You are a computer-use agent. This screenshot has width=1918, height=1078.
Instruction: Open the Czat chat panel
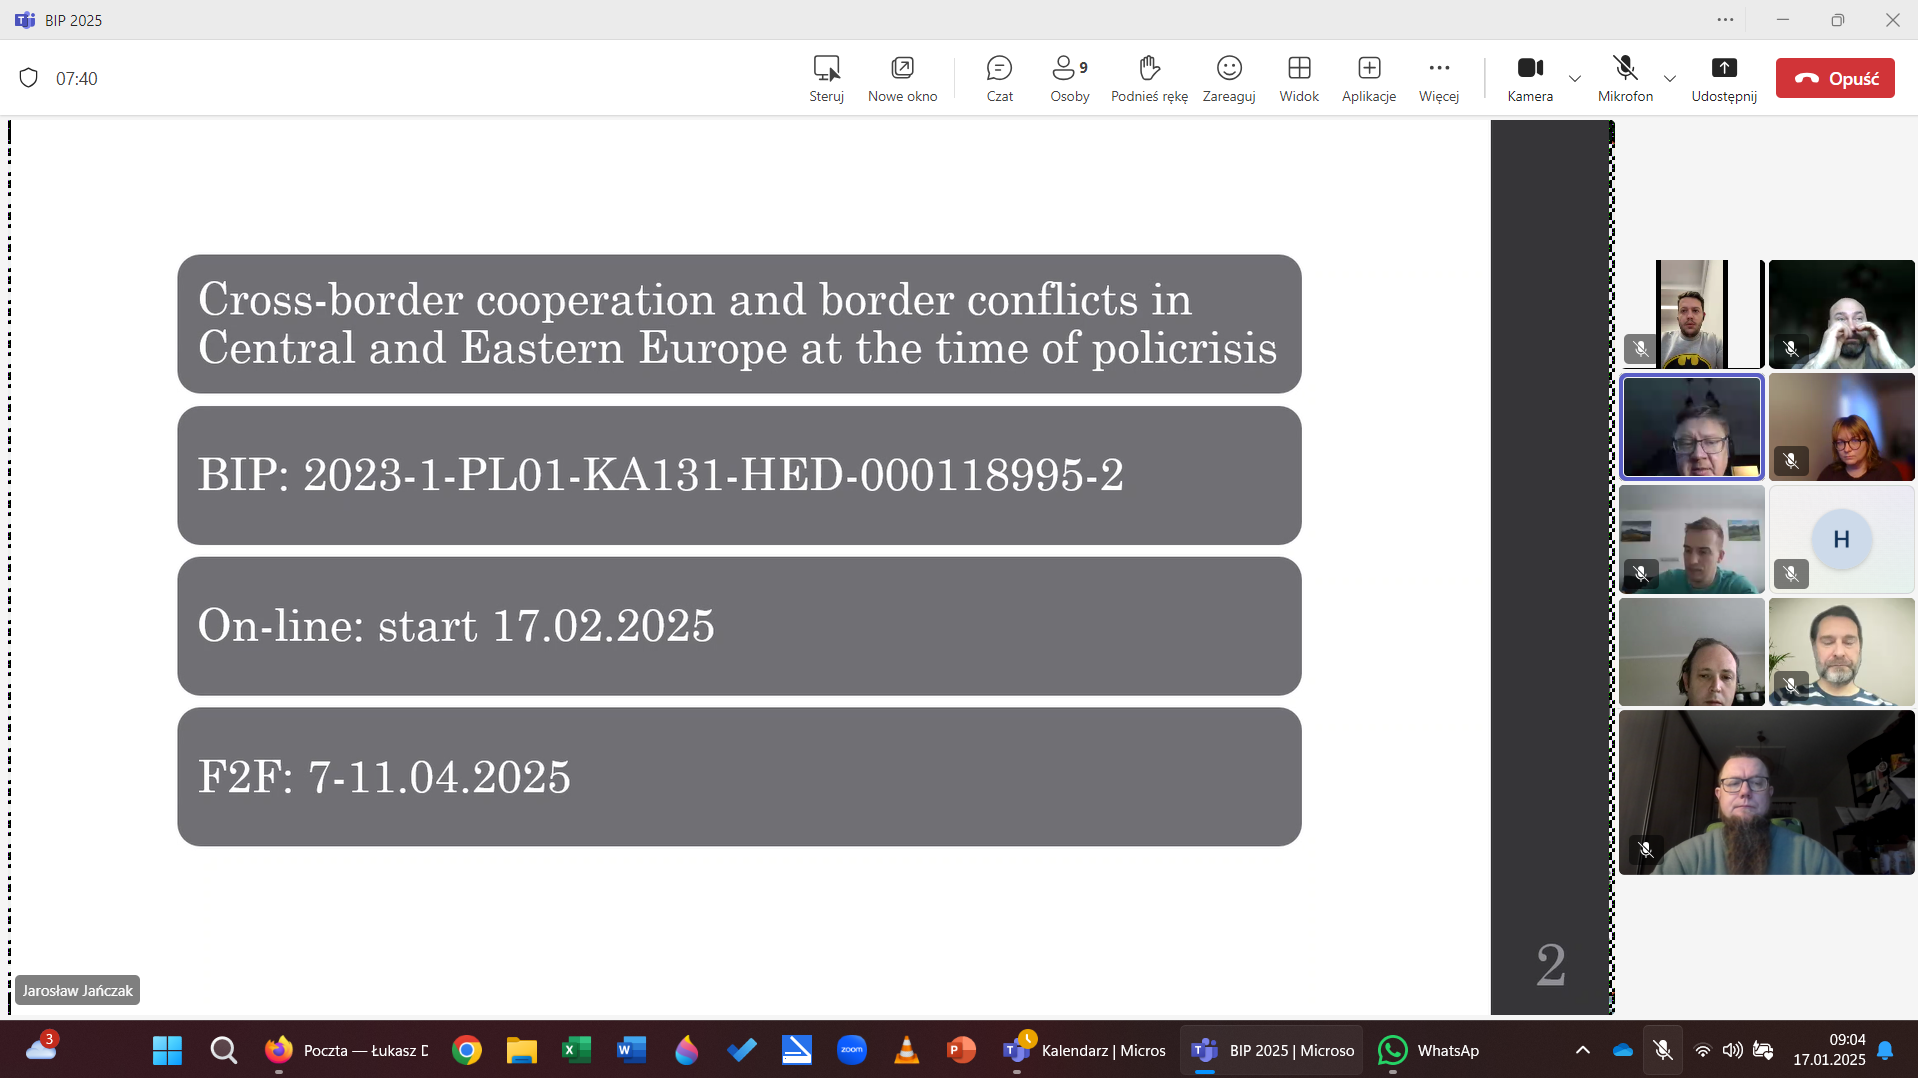pyautogui.click(x=999, y=78)
